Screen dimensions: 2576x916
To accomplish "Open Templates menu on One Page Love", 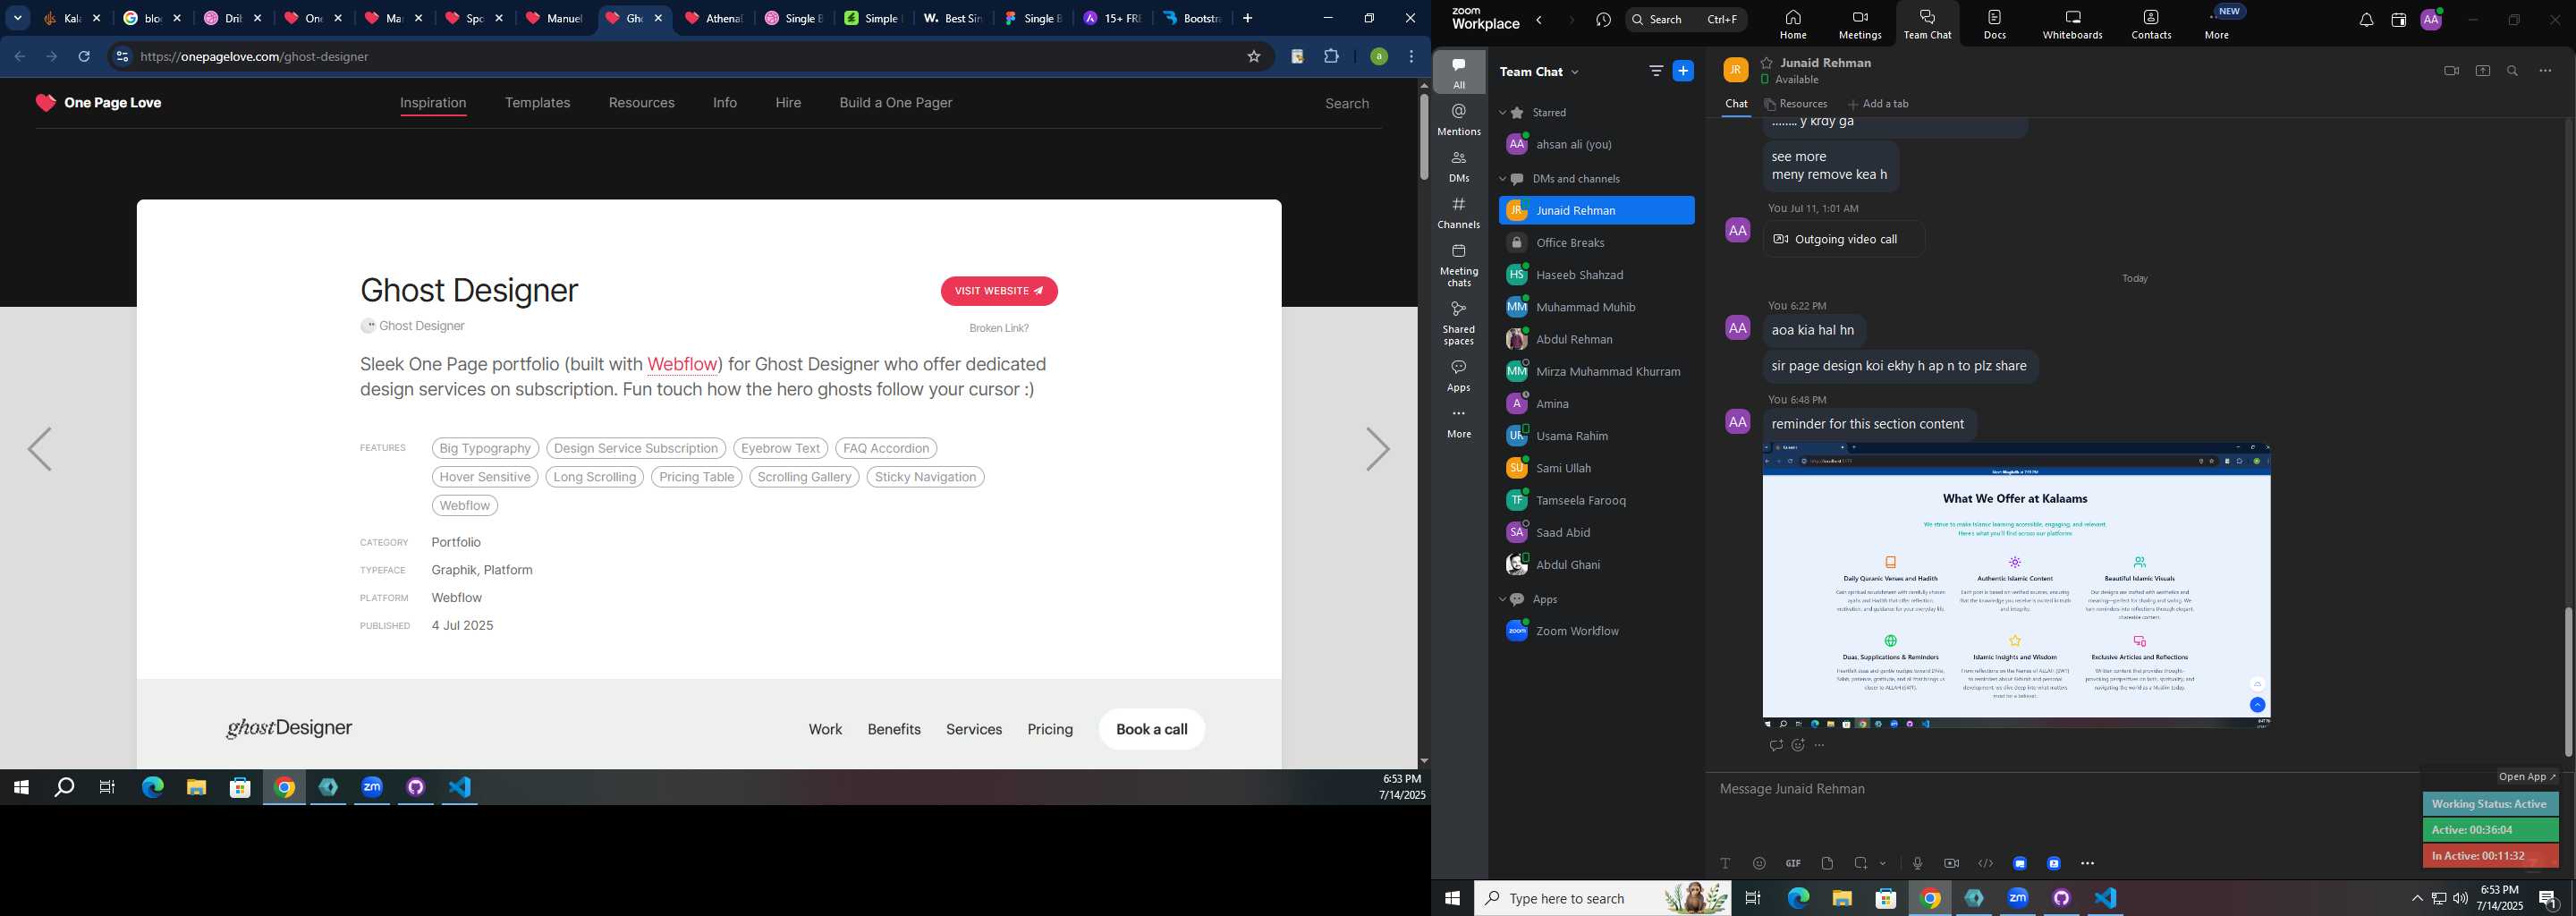I will coord(537,103).
